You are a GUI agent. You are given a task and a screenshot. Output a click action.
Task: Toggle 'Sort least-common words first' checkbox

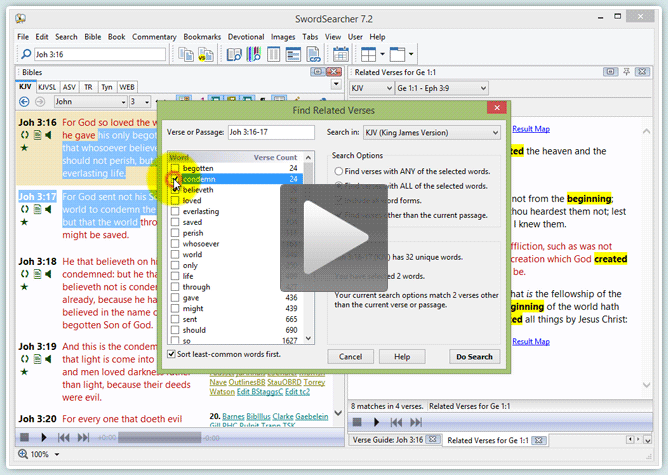pyautogui.click(x=171, y=354)
